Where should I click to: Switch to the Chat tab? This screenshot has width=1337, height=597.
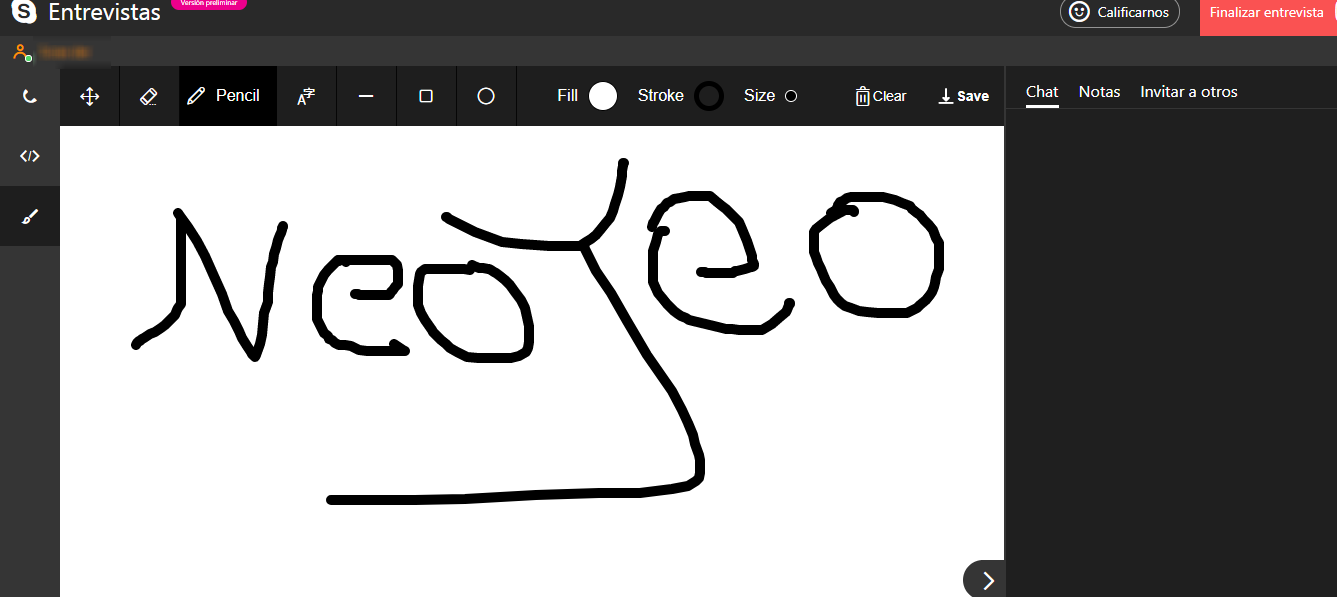click(1042, 92)
